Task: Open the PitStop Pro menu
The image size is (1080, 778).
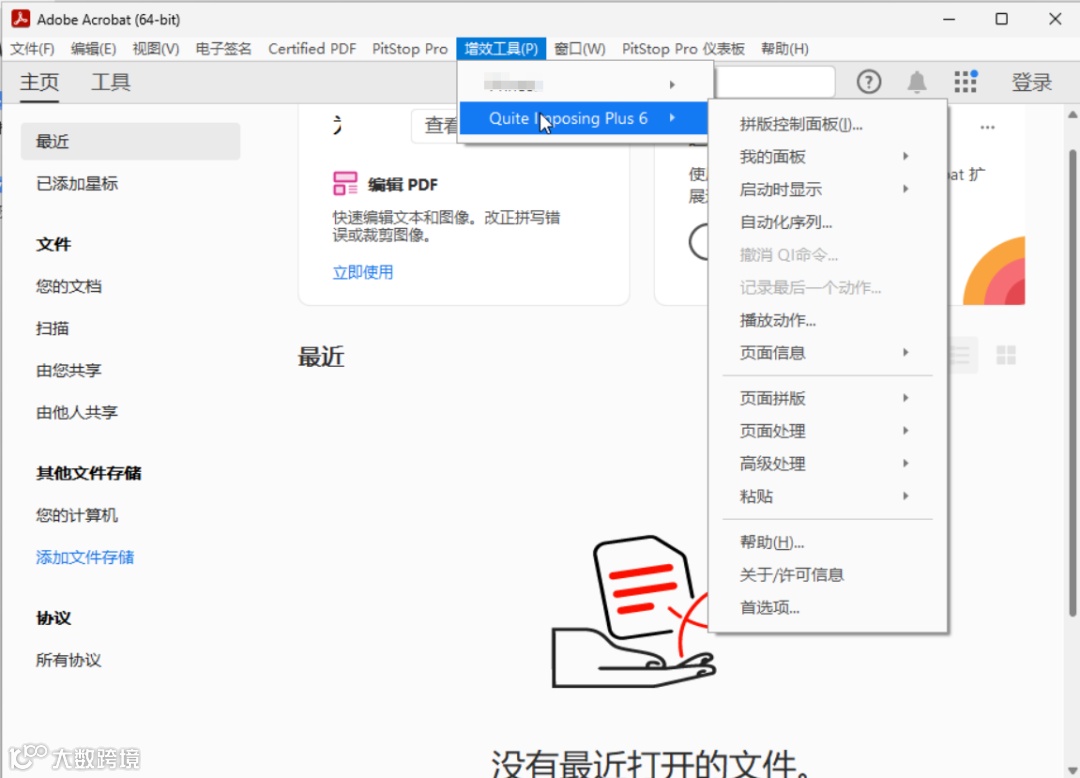Action: point(410,49)
